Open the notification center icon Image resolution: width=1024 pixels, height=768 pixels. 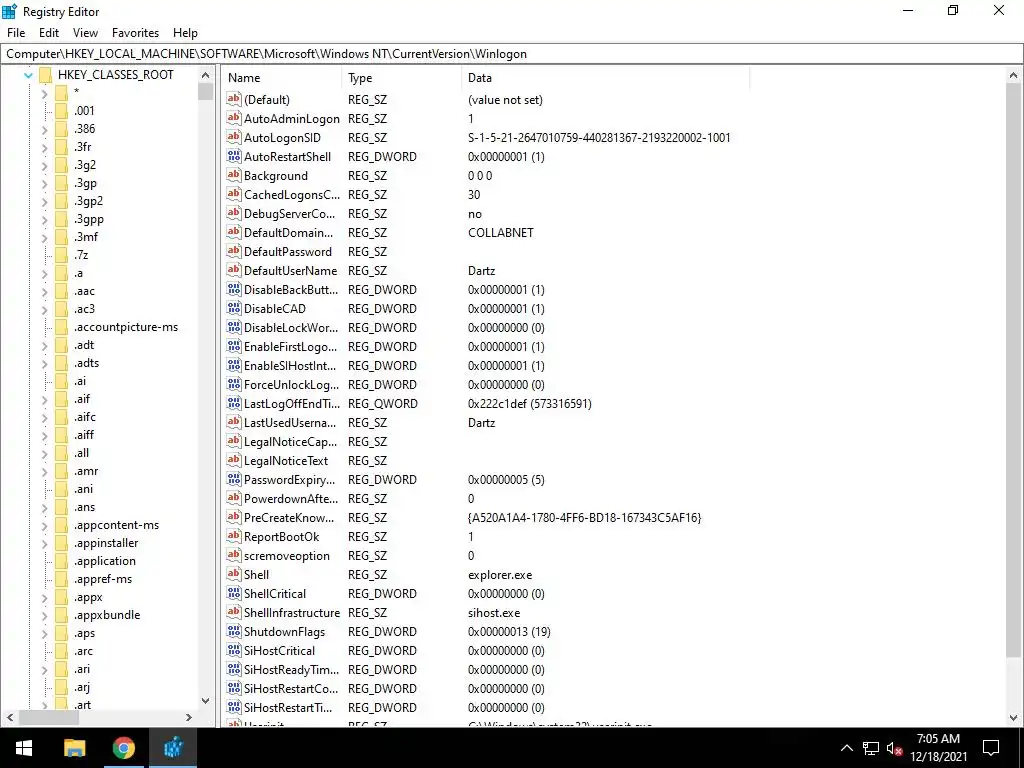[991, 748]
